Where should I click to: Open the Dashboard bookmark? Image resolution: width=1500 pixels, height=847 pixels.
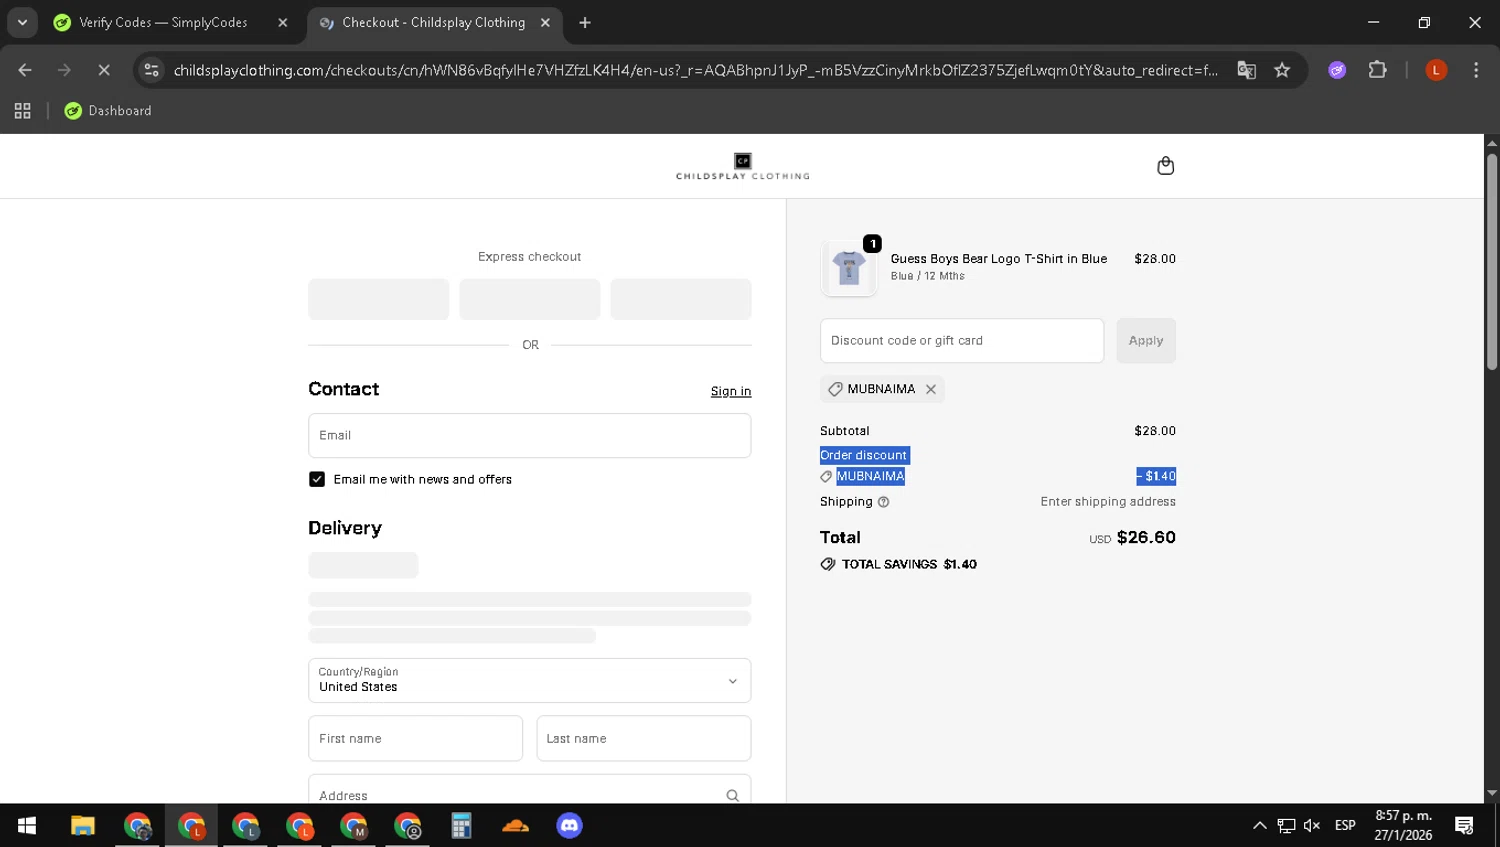108,111
